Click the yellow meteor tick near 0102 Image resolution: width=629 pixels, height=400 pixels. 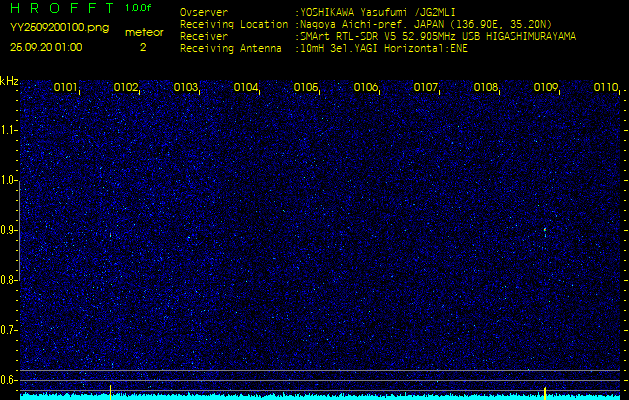coord(109,387)
